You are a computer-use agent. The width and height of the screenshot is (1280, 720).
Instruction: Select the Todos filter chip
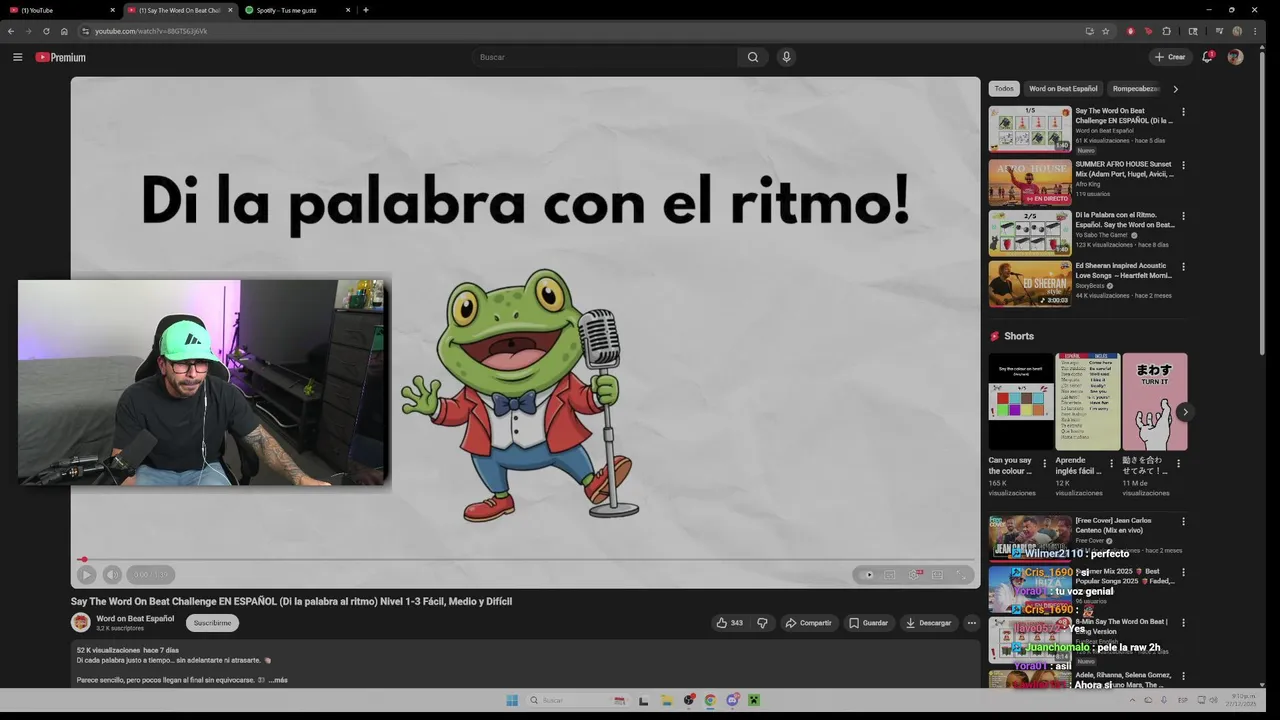[x=1004, y=88]
